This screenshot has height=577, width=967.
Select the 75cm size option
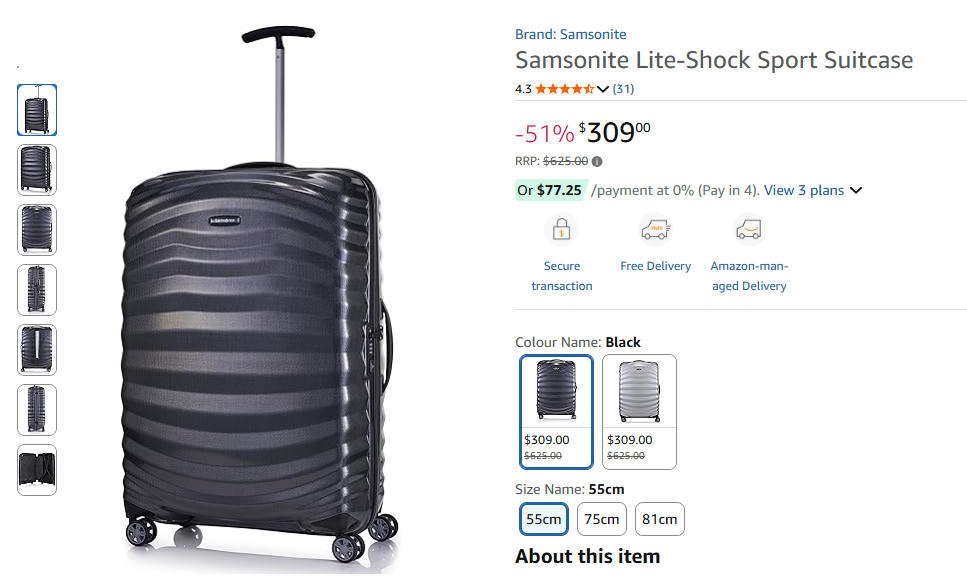click(602, 519)
